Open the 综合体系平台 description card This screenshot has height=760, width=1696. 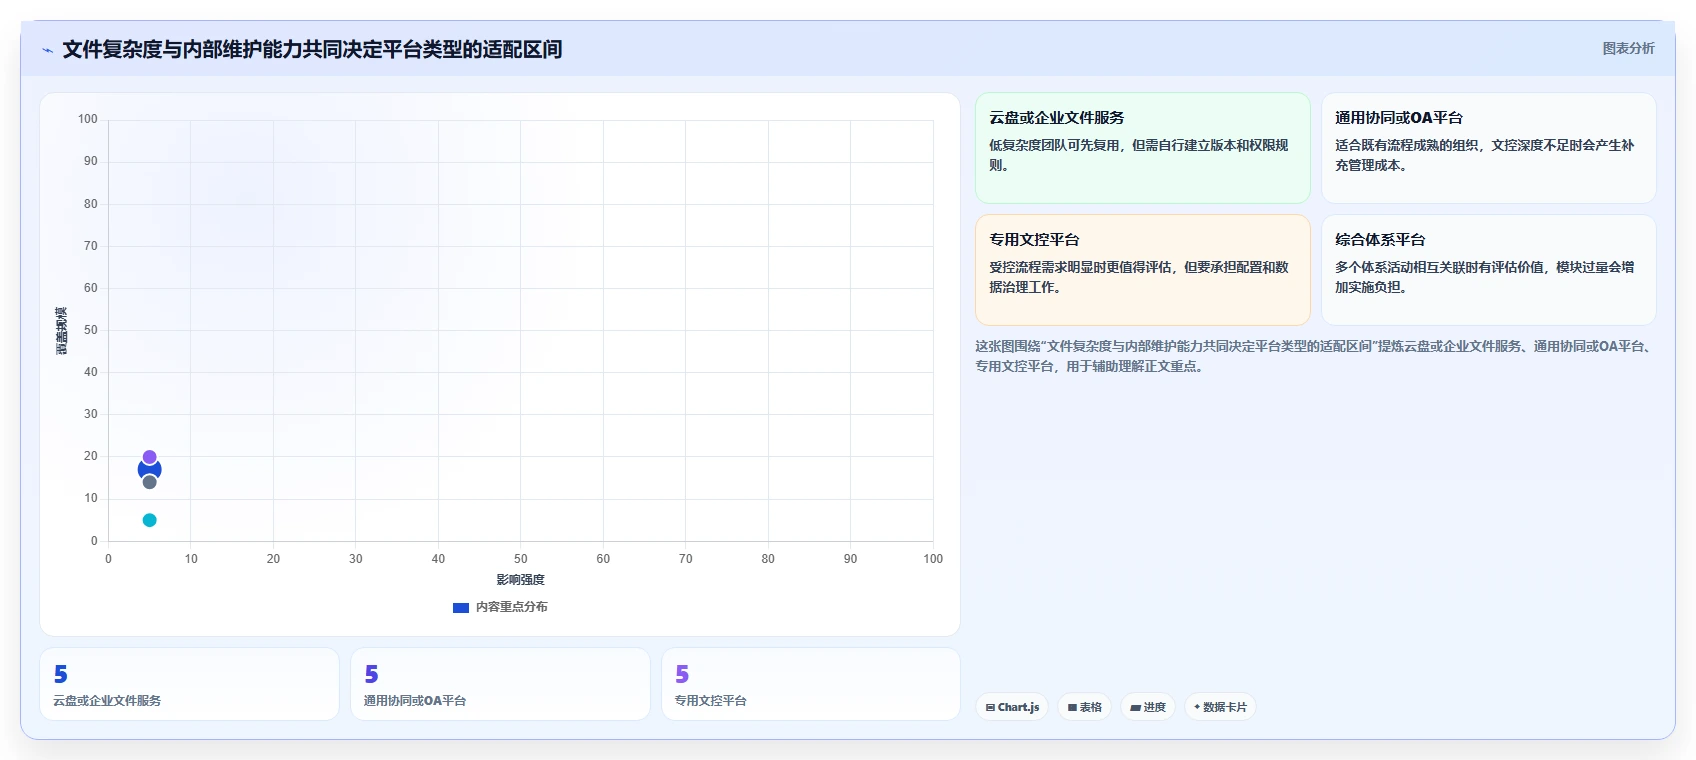coord(1489,270)
